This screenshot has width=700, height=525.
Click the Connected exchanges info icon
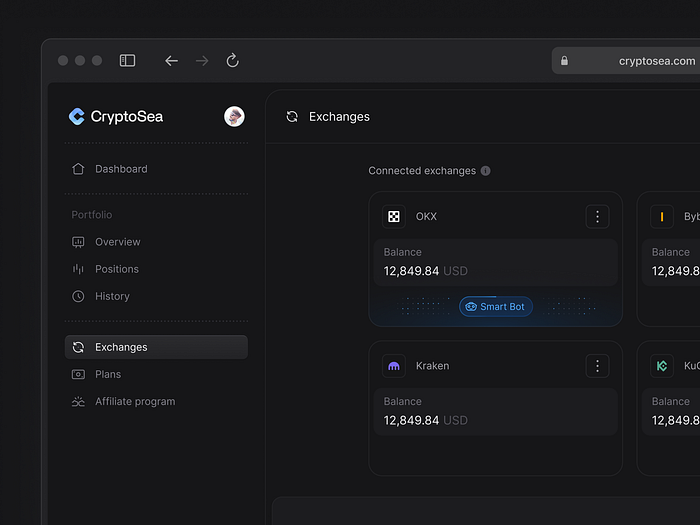click(486, 171)
